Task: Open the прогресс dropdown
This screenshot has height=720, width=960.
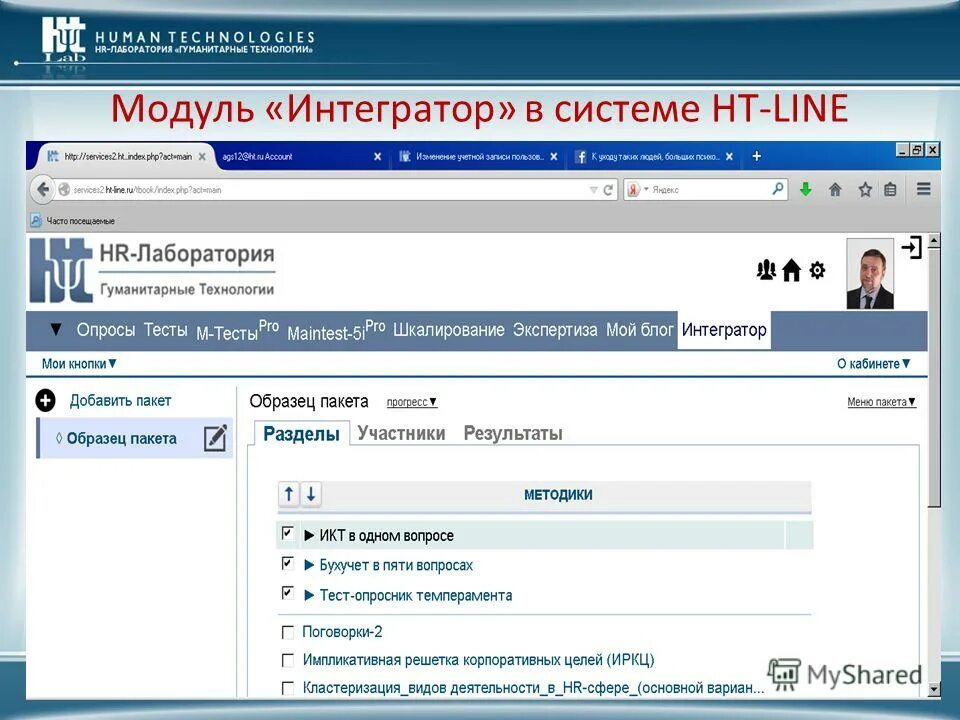Action: point(412,402)
